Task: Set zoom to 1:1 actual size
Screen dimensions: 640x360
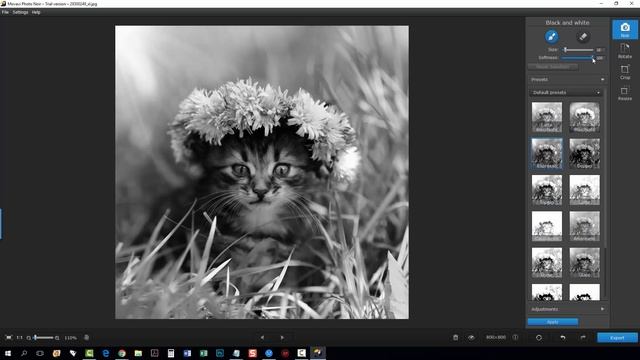Action: click(19, 338)
